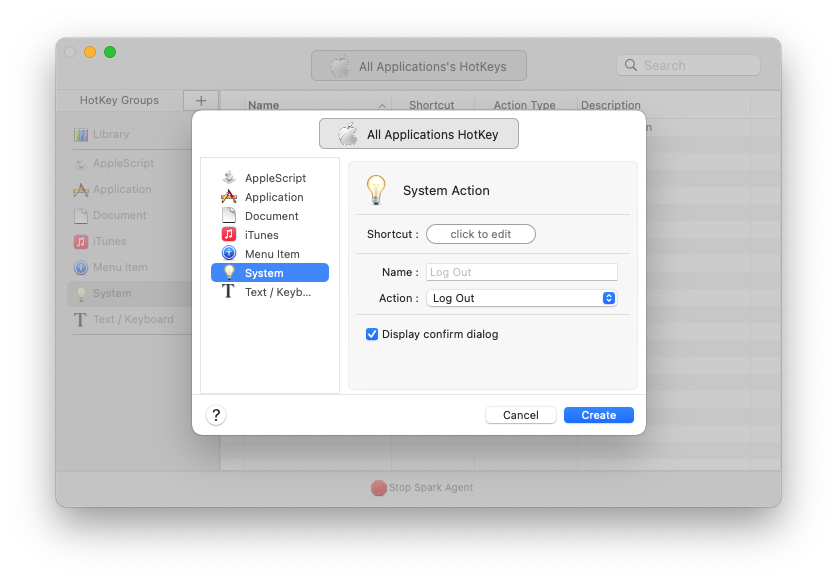Click the Stop Spark Agent button
This screenshot has width=837, height=581.
tap(421, 488)
